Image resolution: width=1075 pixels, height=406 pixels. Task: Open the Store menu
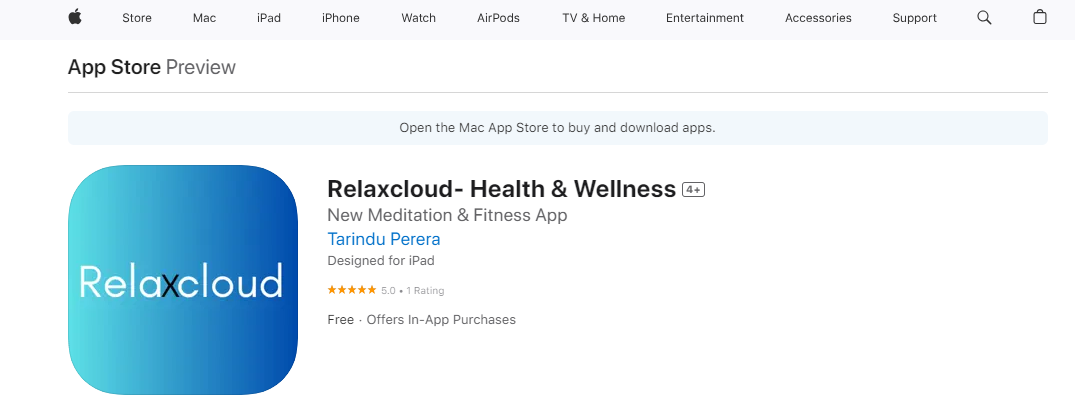coord(137,18)
